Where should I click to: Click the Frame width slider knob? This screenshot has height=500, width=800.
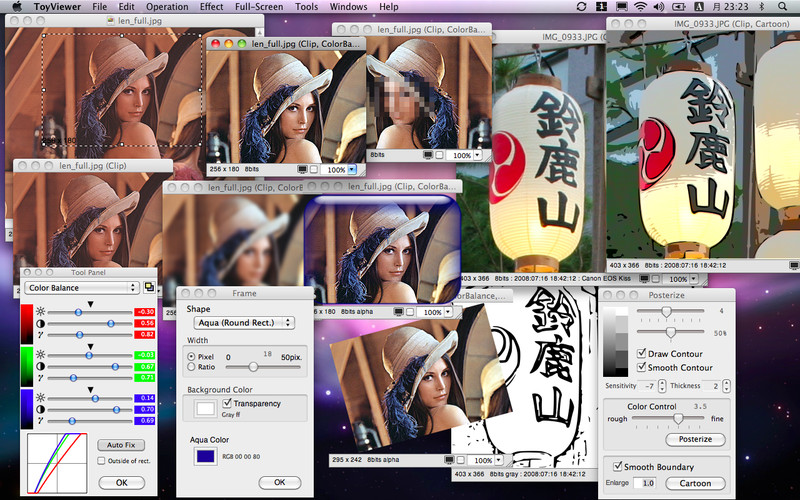253,366
